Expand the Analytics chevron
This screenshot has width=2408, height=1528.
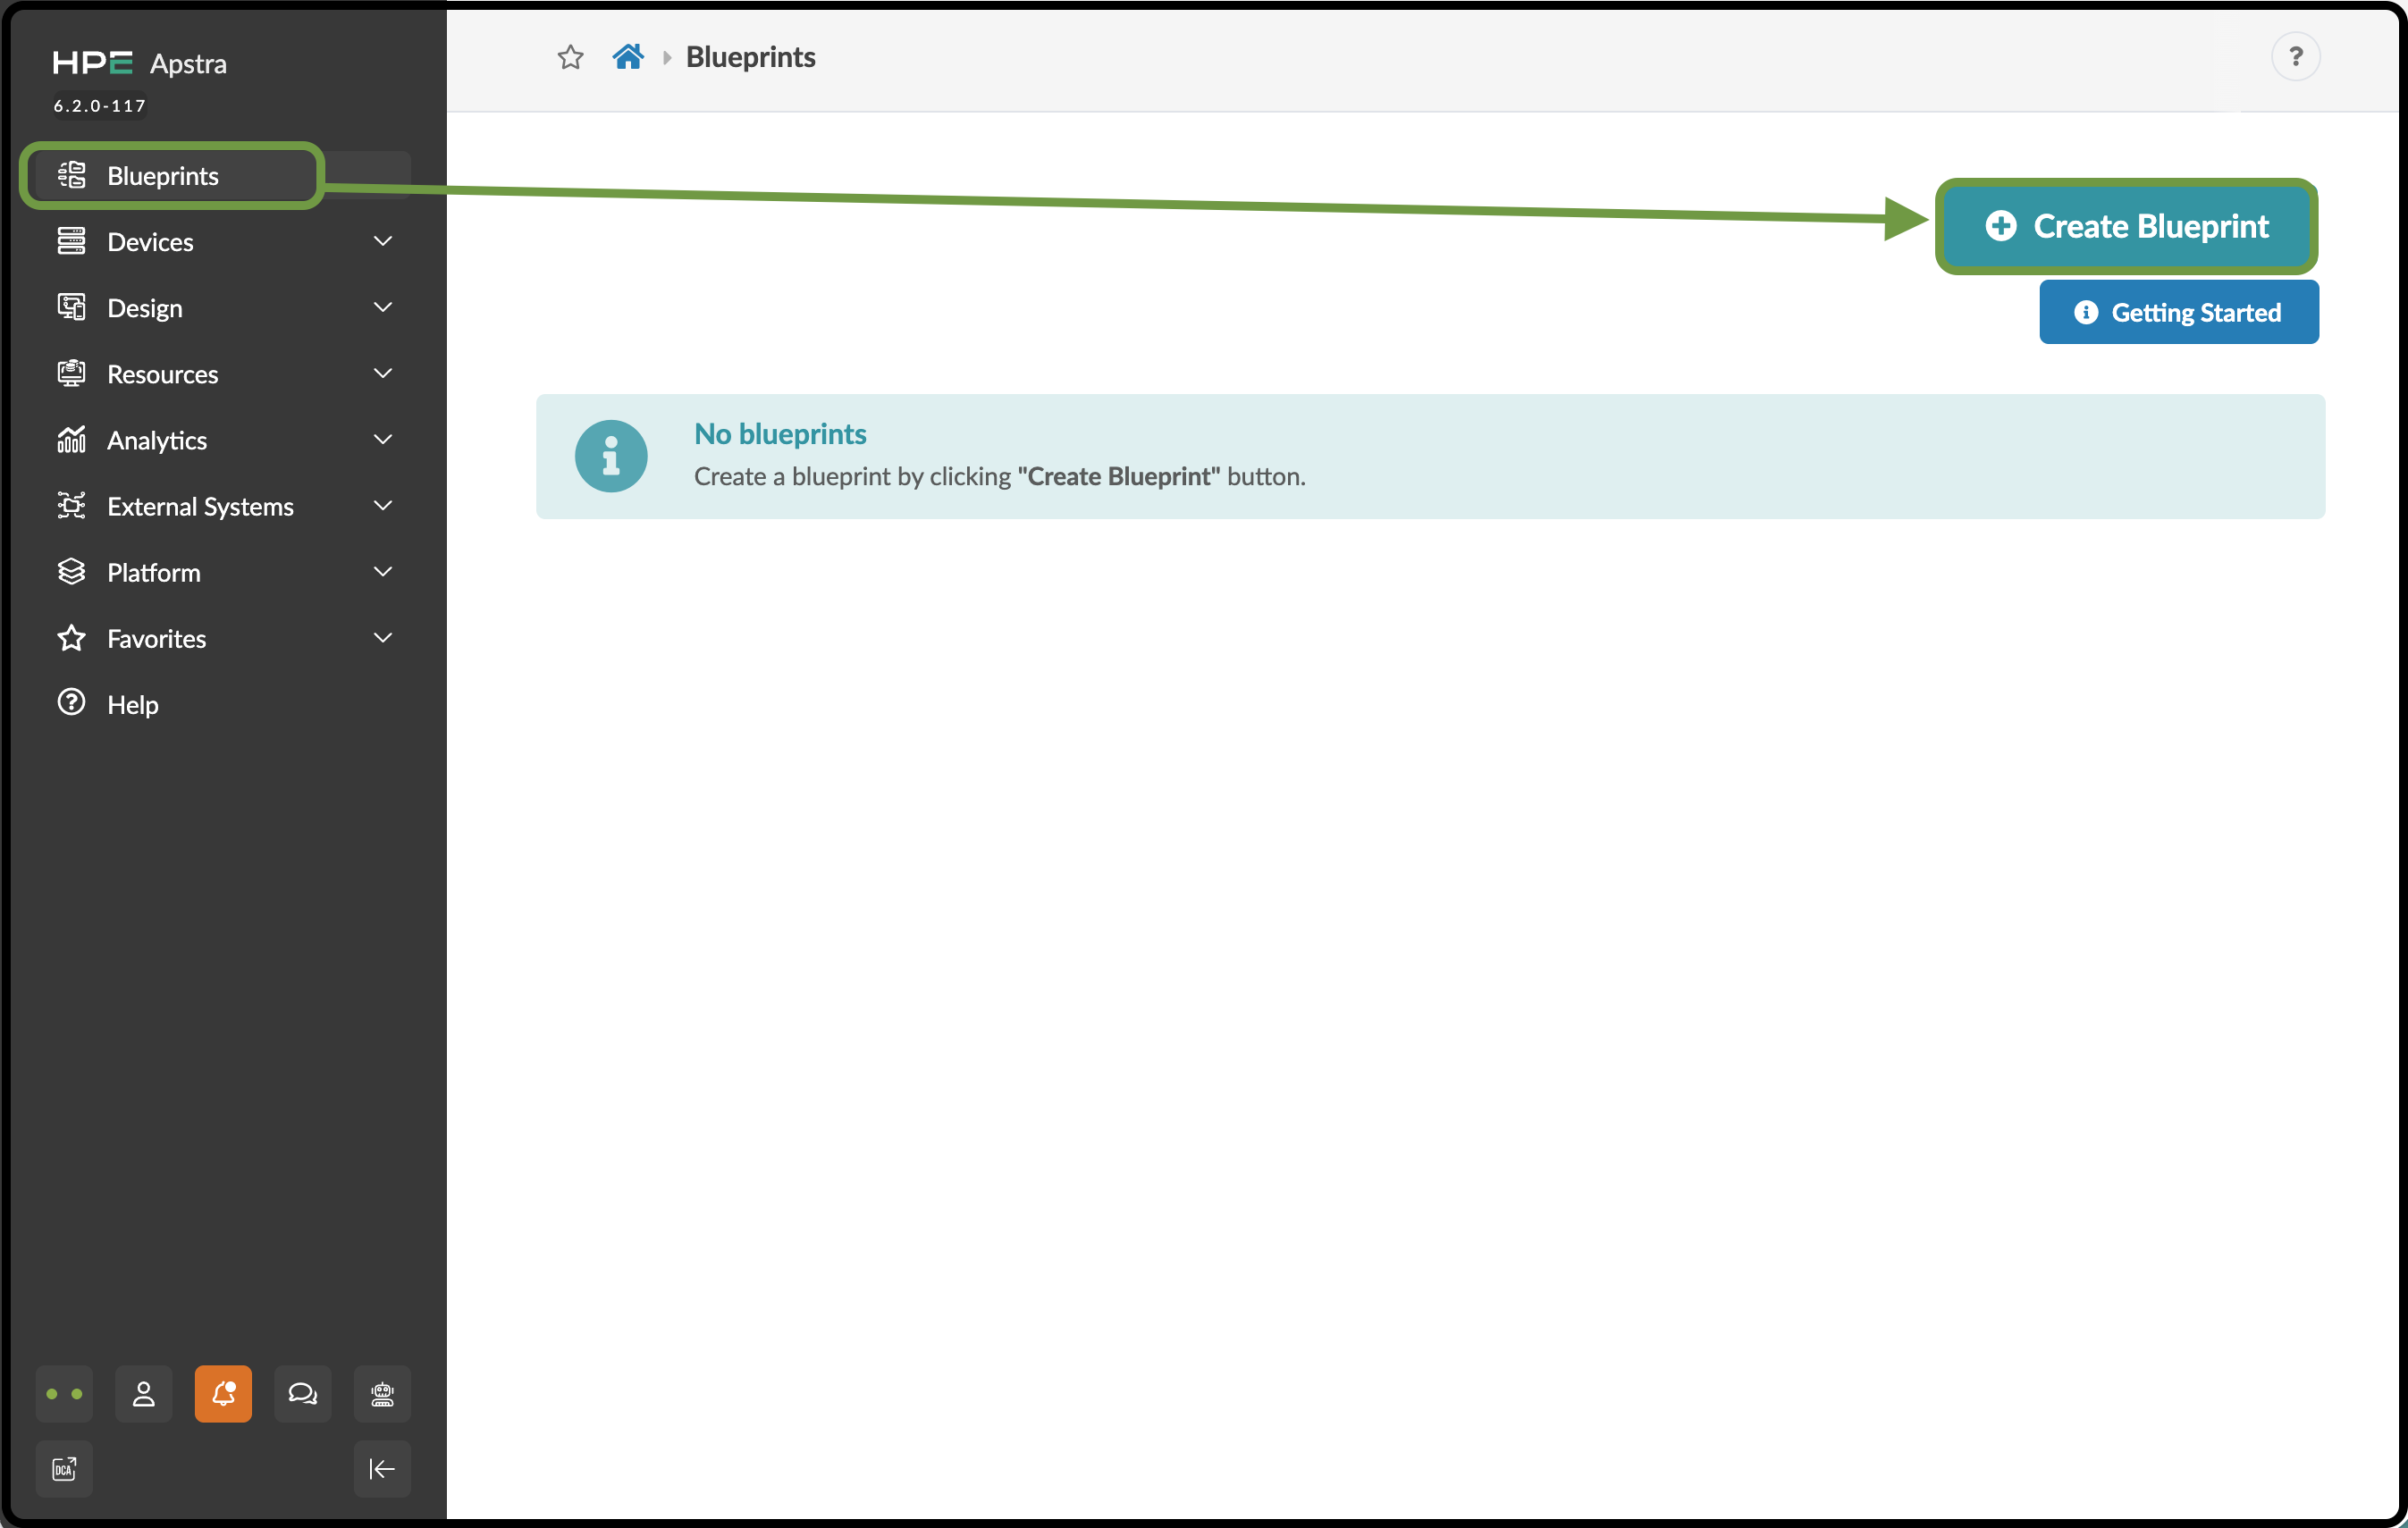[x=382, y=439]
